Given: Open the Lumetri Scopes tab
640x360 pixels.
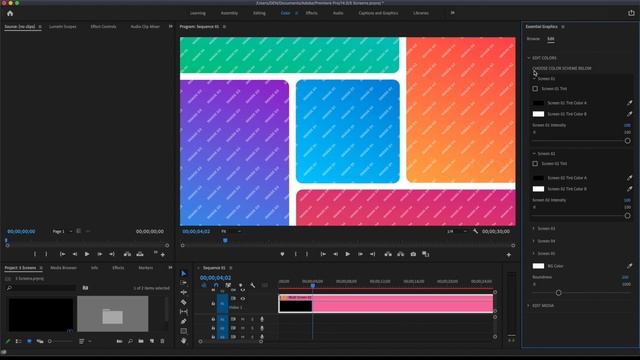Looking at the screenshot, I should pos(63,27).
